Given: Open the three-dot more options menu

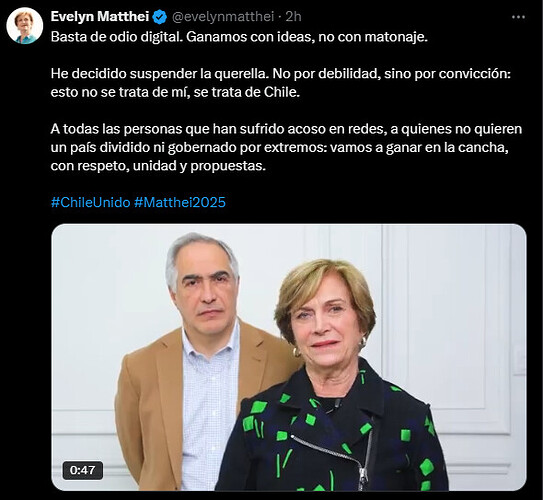Looking at the screenshot, I should pyautogui.click(x=518, y=17).
